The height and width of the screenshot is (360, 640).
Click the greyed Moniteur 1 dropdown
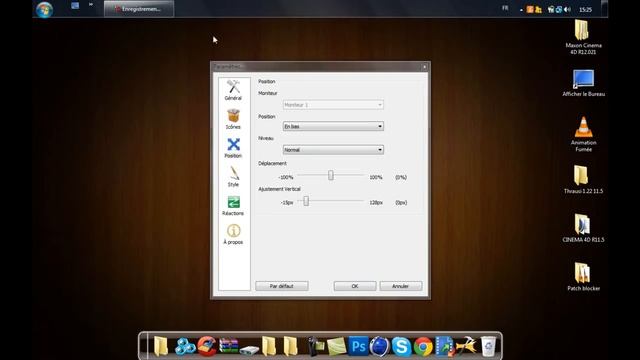333,105
